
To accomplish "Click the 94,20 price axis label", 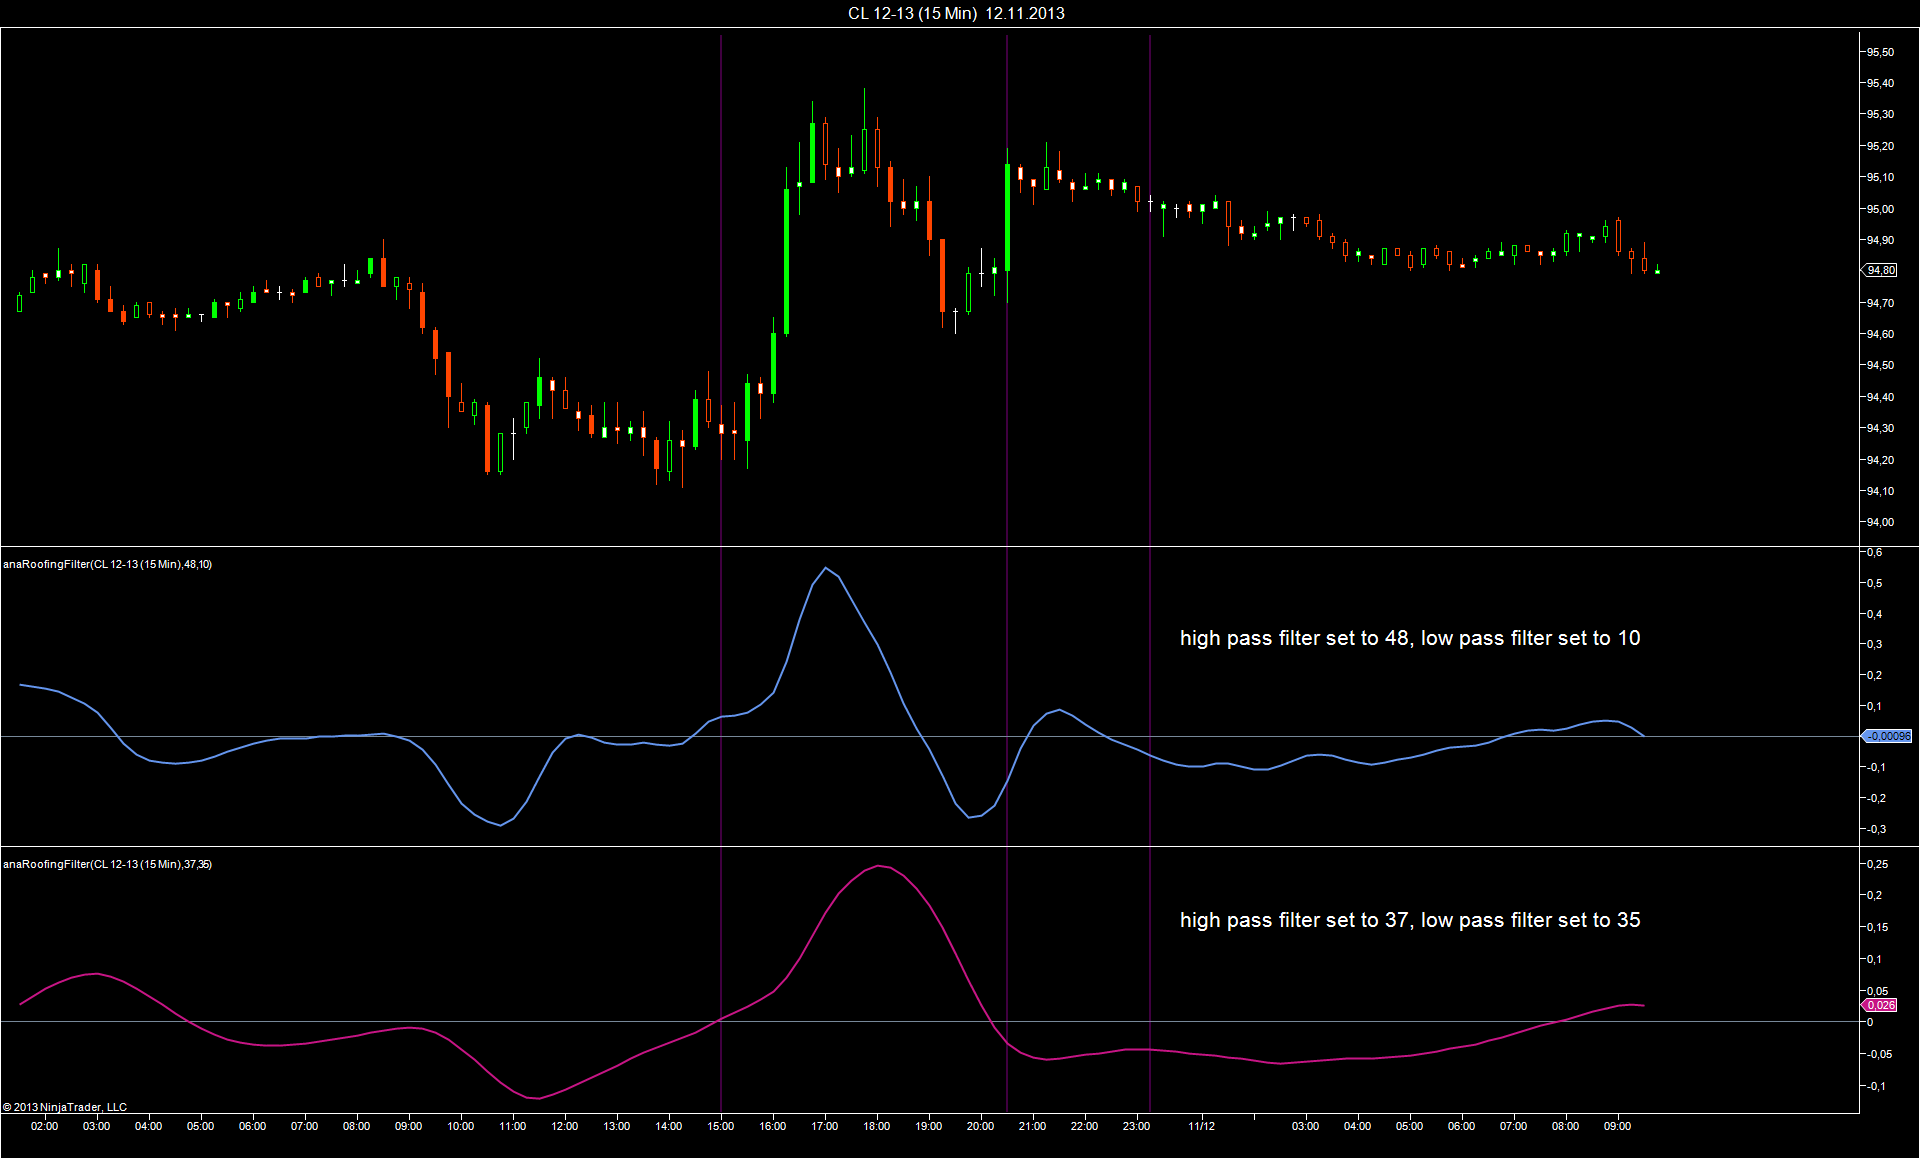I will [x=1880, y=460].
